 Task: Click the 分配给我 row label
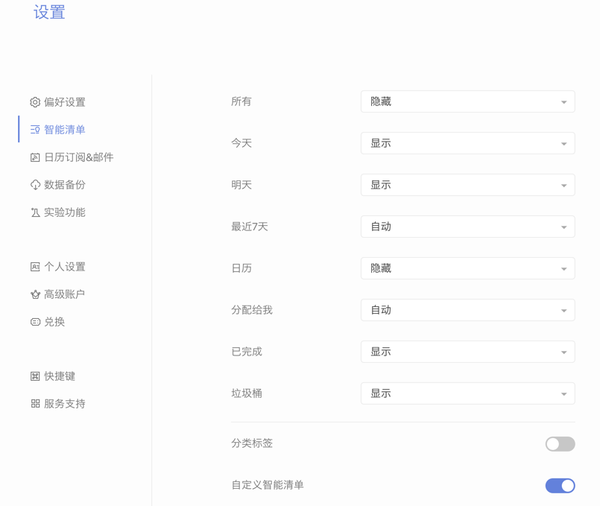pyautogui.click(x=252, y=310)
